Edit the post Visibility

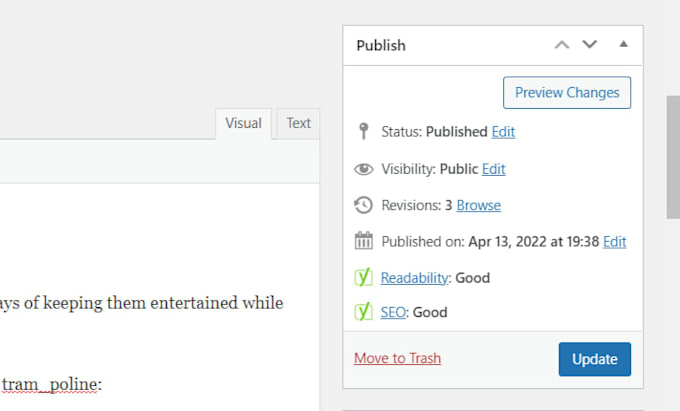click(494, 169)
